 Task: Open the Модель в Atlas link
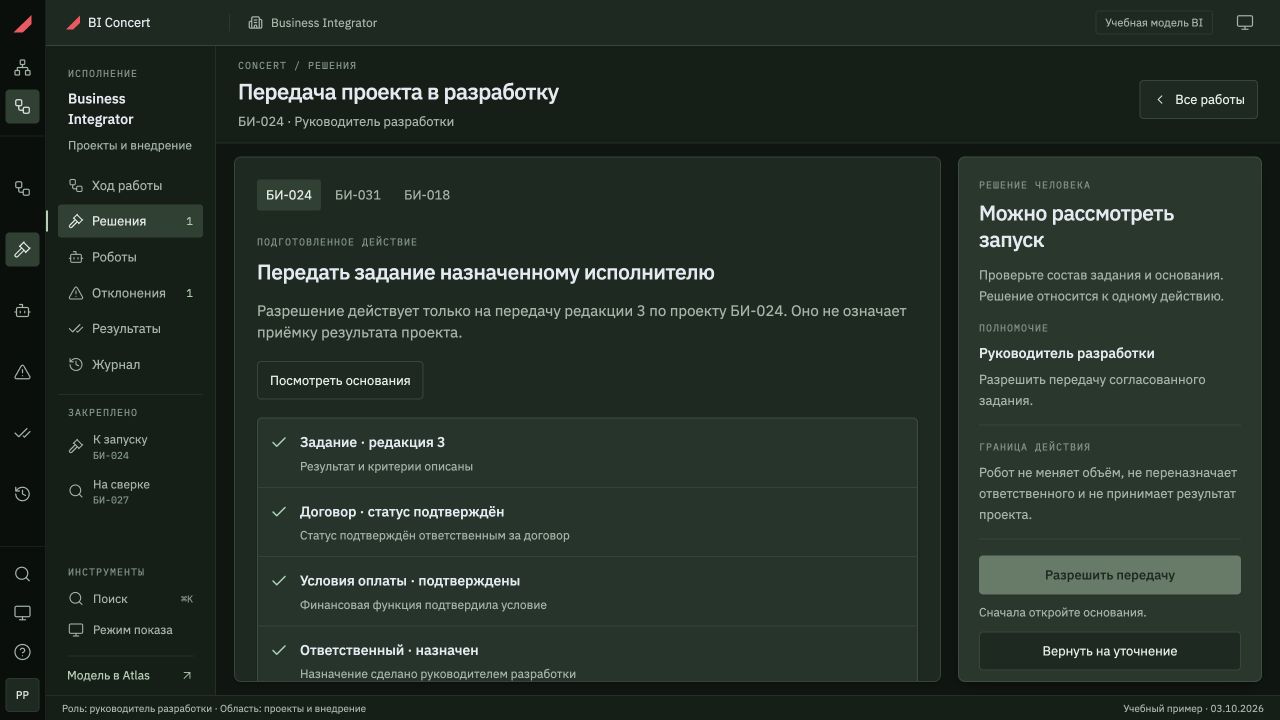pyautogui.click(x=130, y=675)
